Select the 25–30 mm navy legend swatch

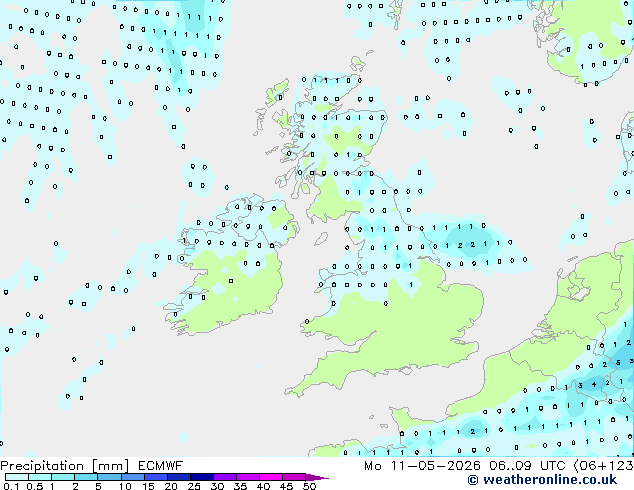pyautogui.click(x=202, y=477)
